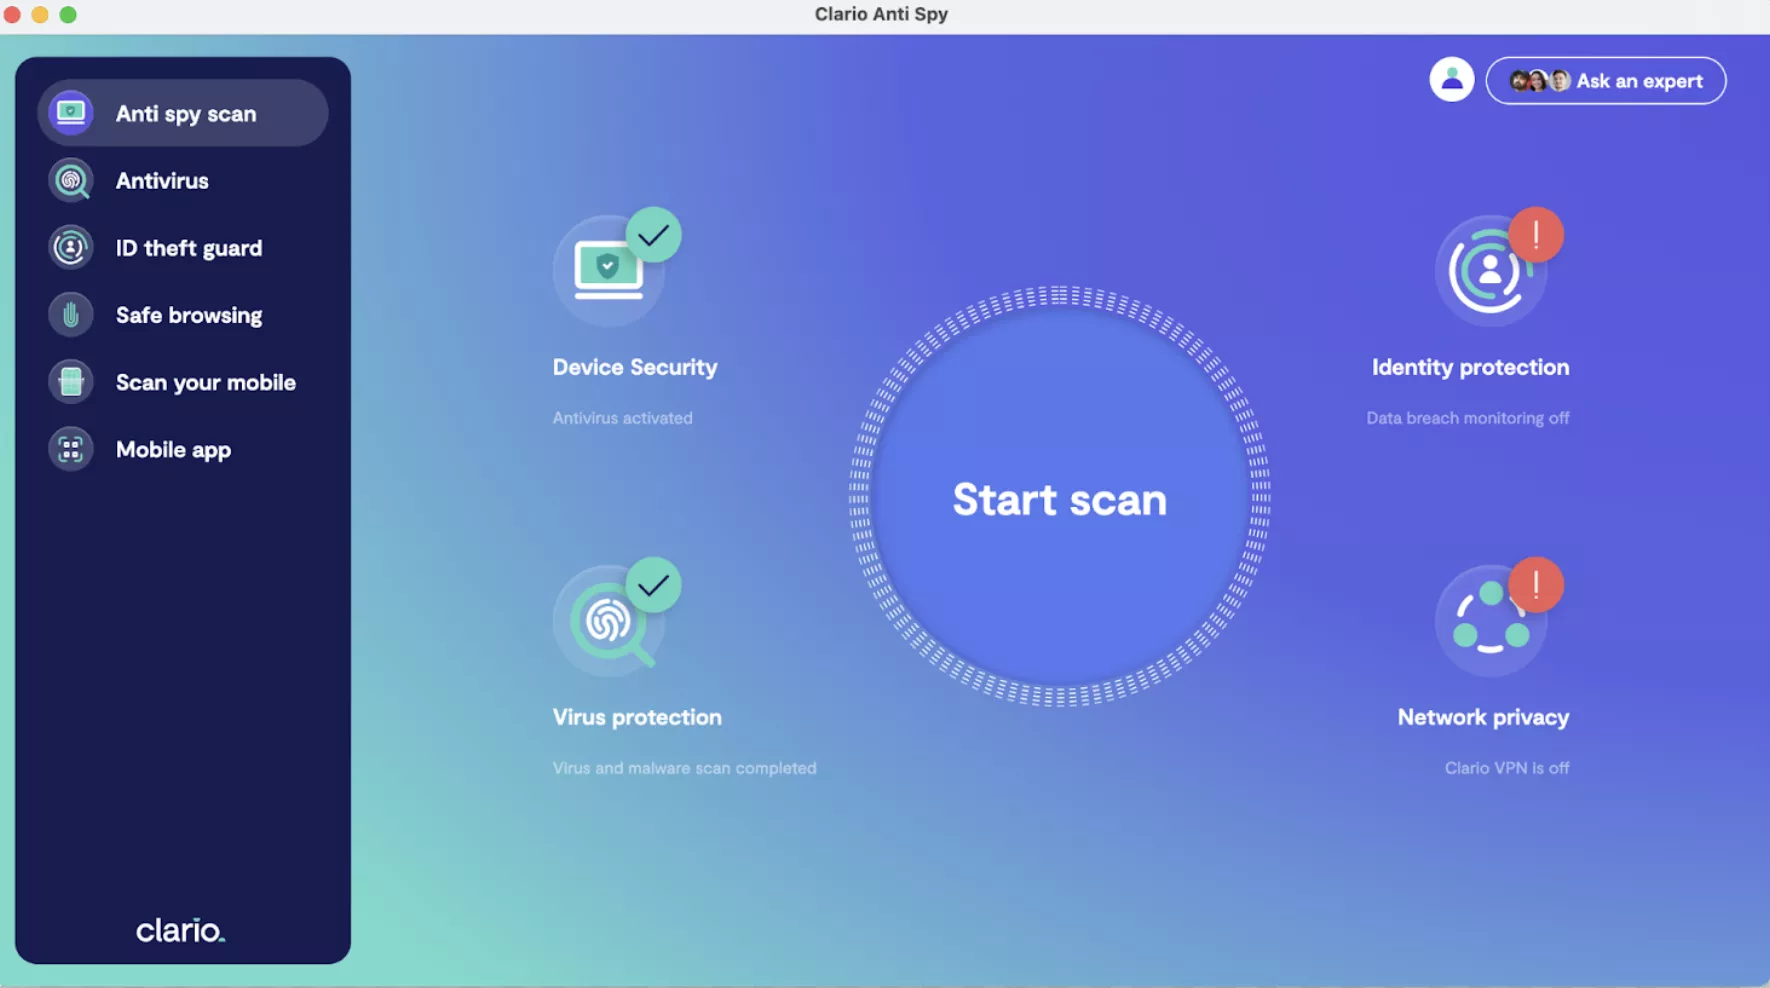This screenshot has width=1770, height=988.
Task: Select Anti spy scan in the sidebar
Action: (x=183, y=113)
